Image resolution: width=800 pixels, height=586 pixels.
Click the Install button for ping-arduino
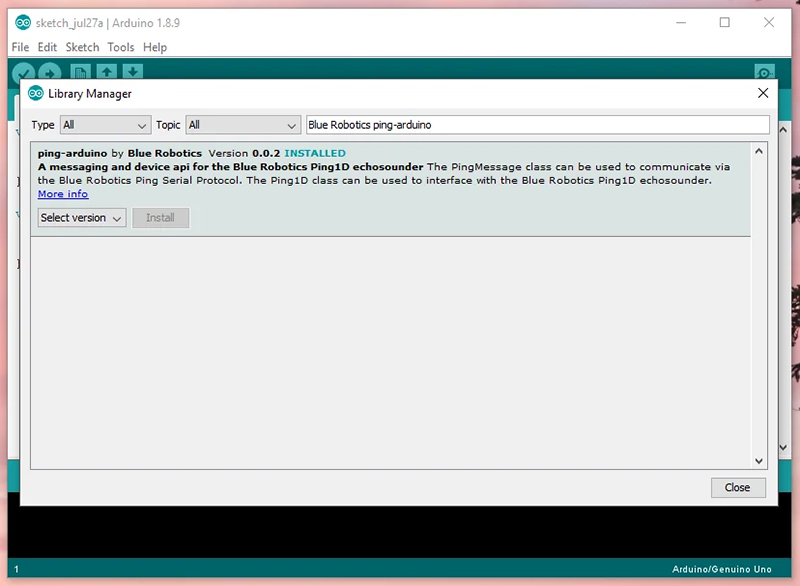click(x=160, y=218)
